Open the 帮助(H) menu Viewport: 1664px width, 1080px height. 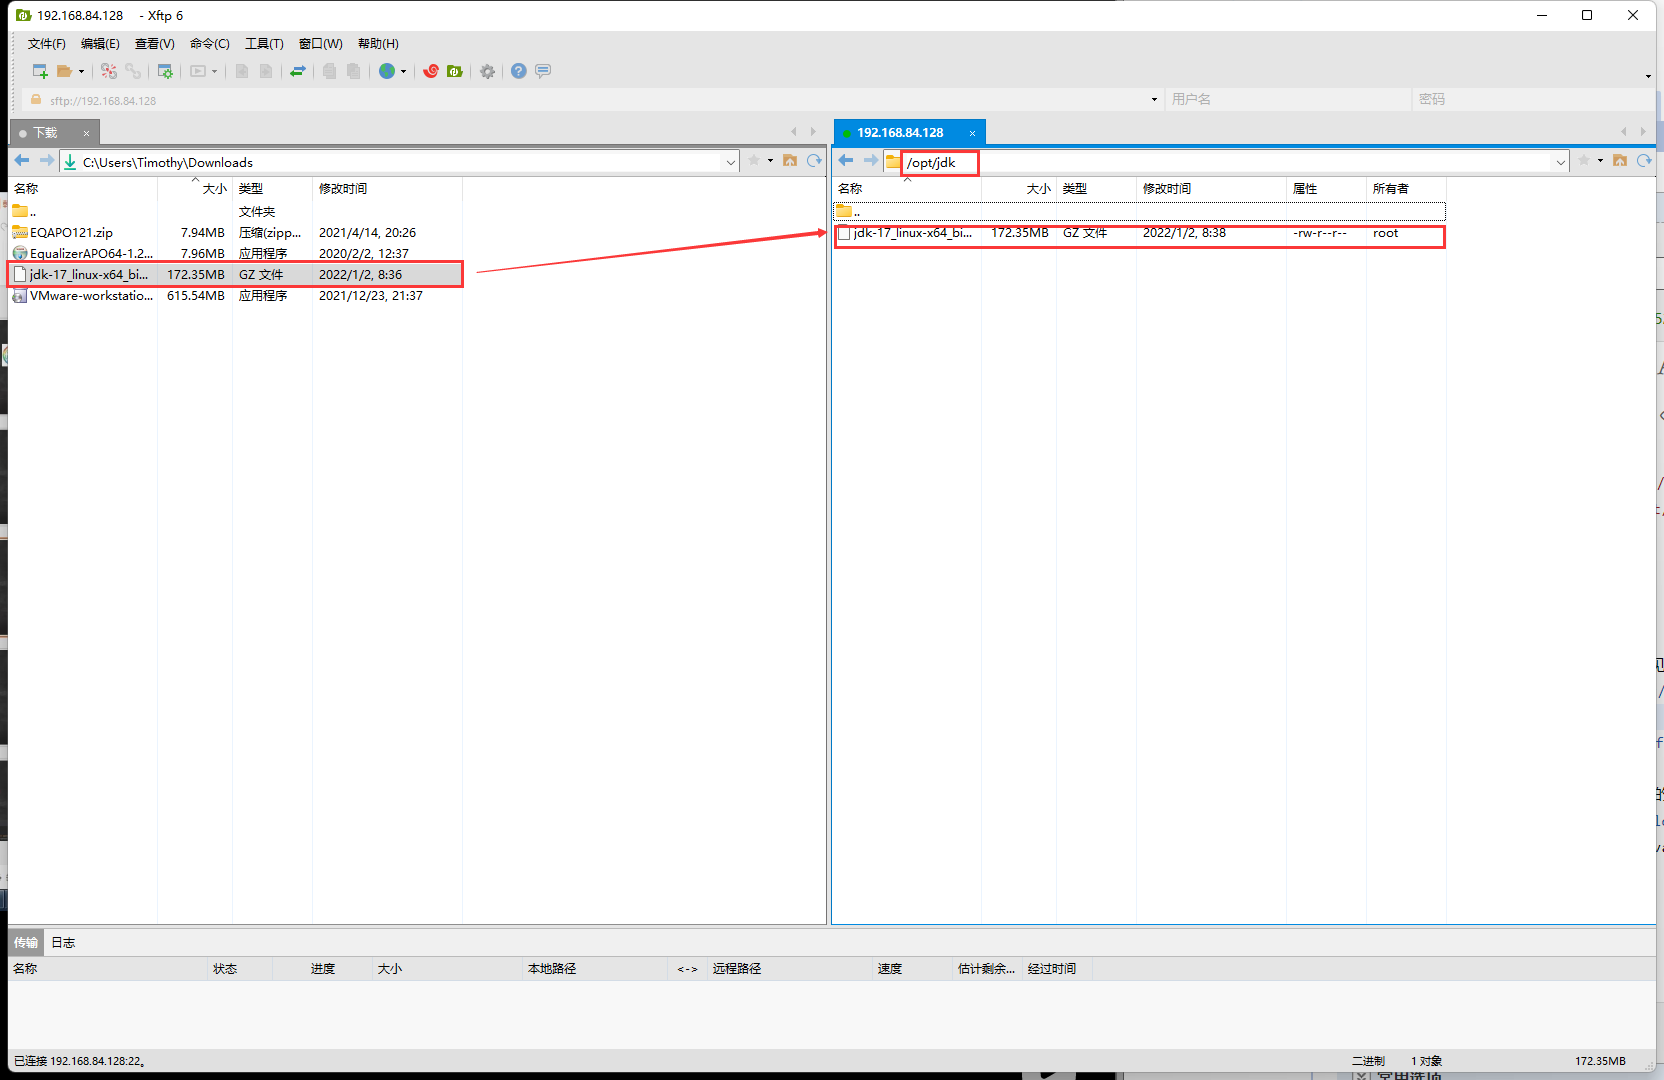378,44
